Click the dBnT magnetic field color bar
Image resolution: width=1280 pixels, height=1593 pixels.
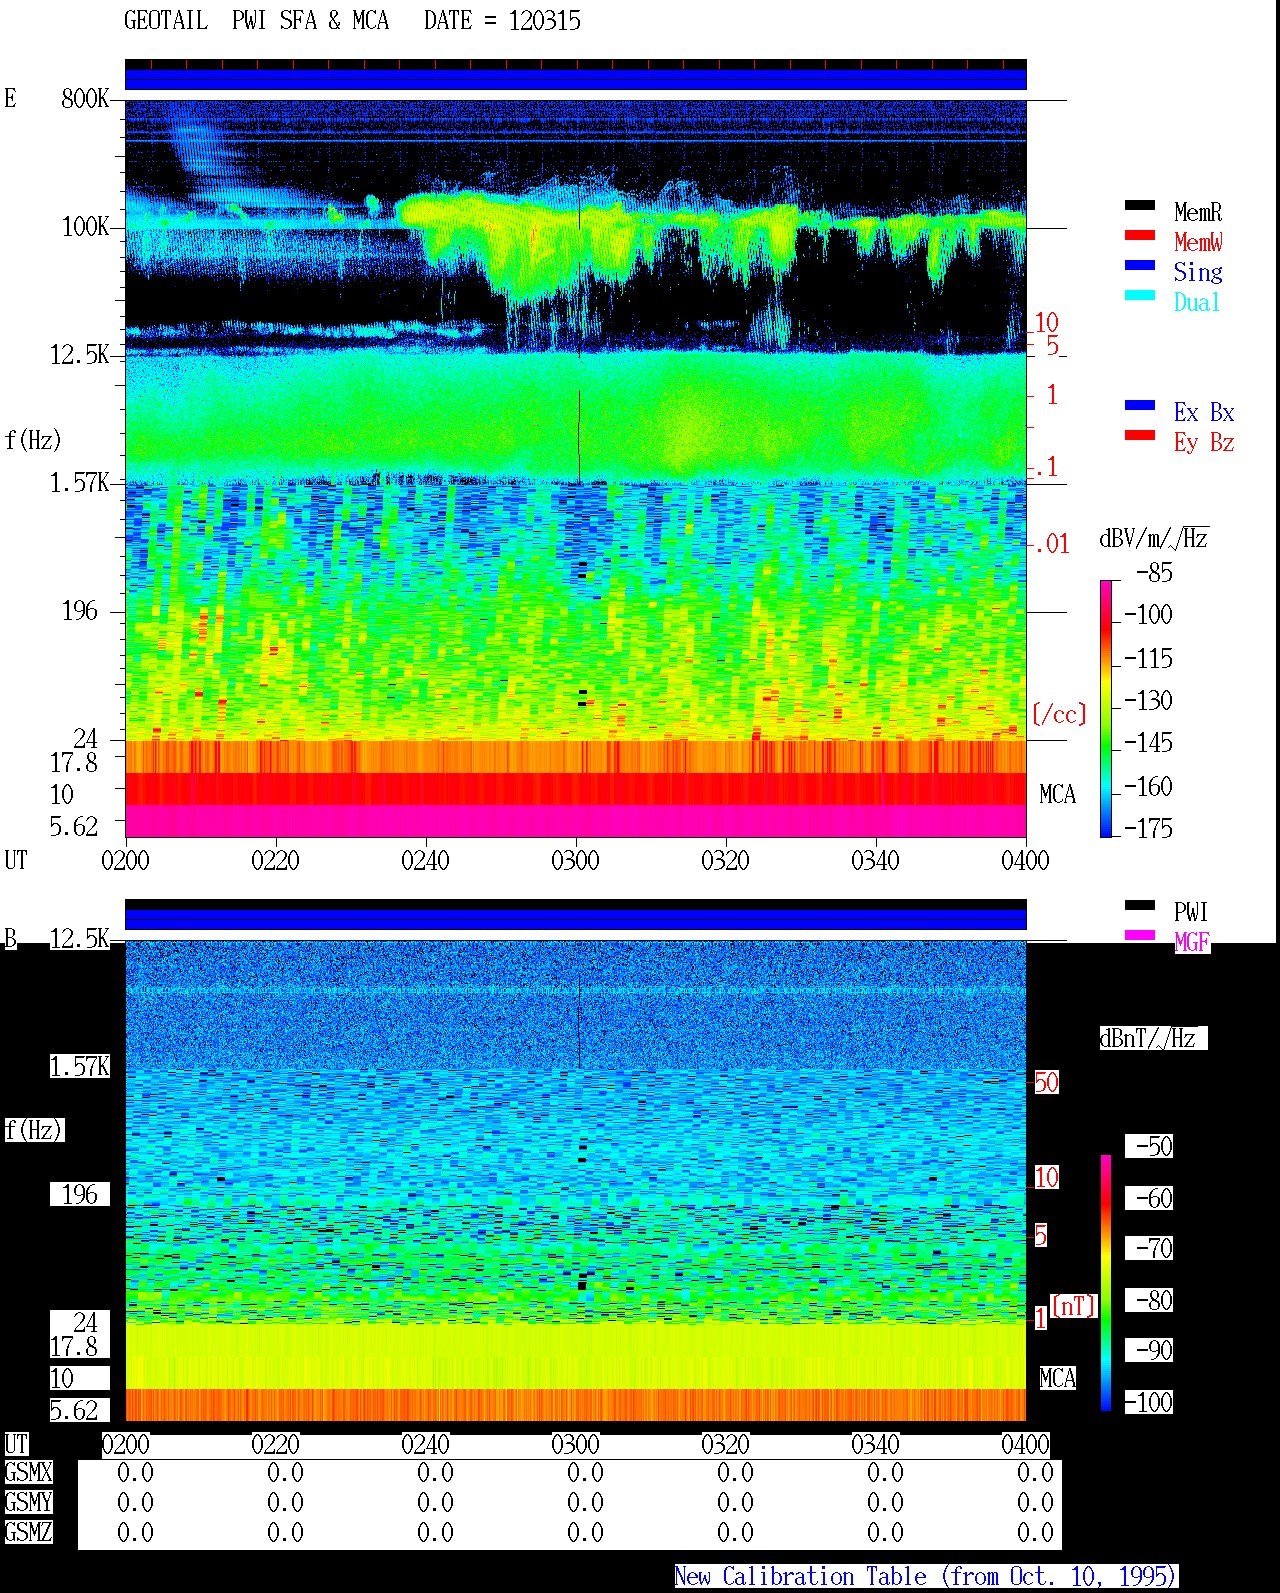tap(1106, 1283)
